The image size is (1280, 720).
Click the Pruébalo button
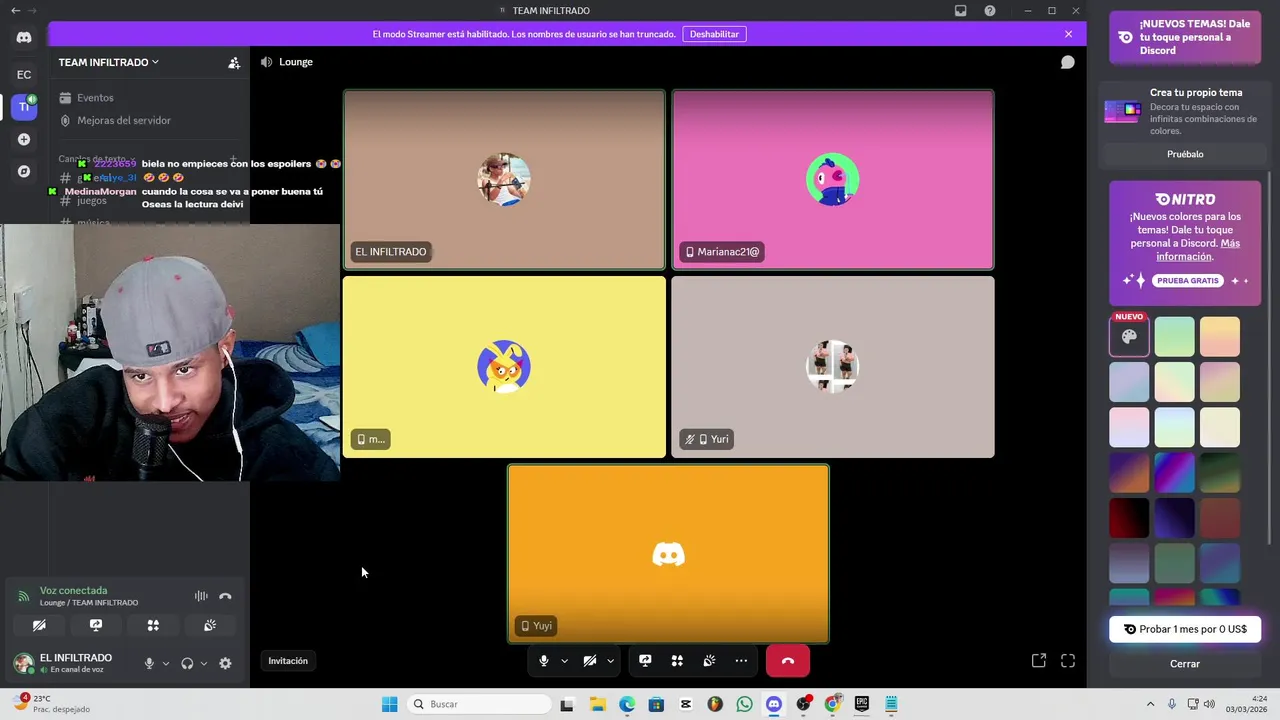pyautogui.click(x=1185, y=154)
